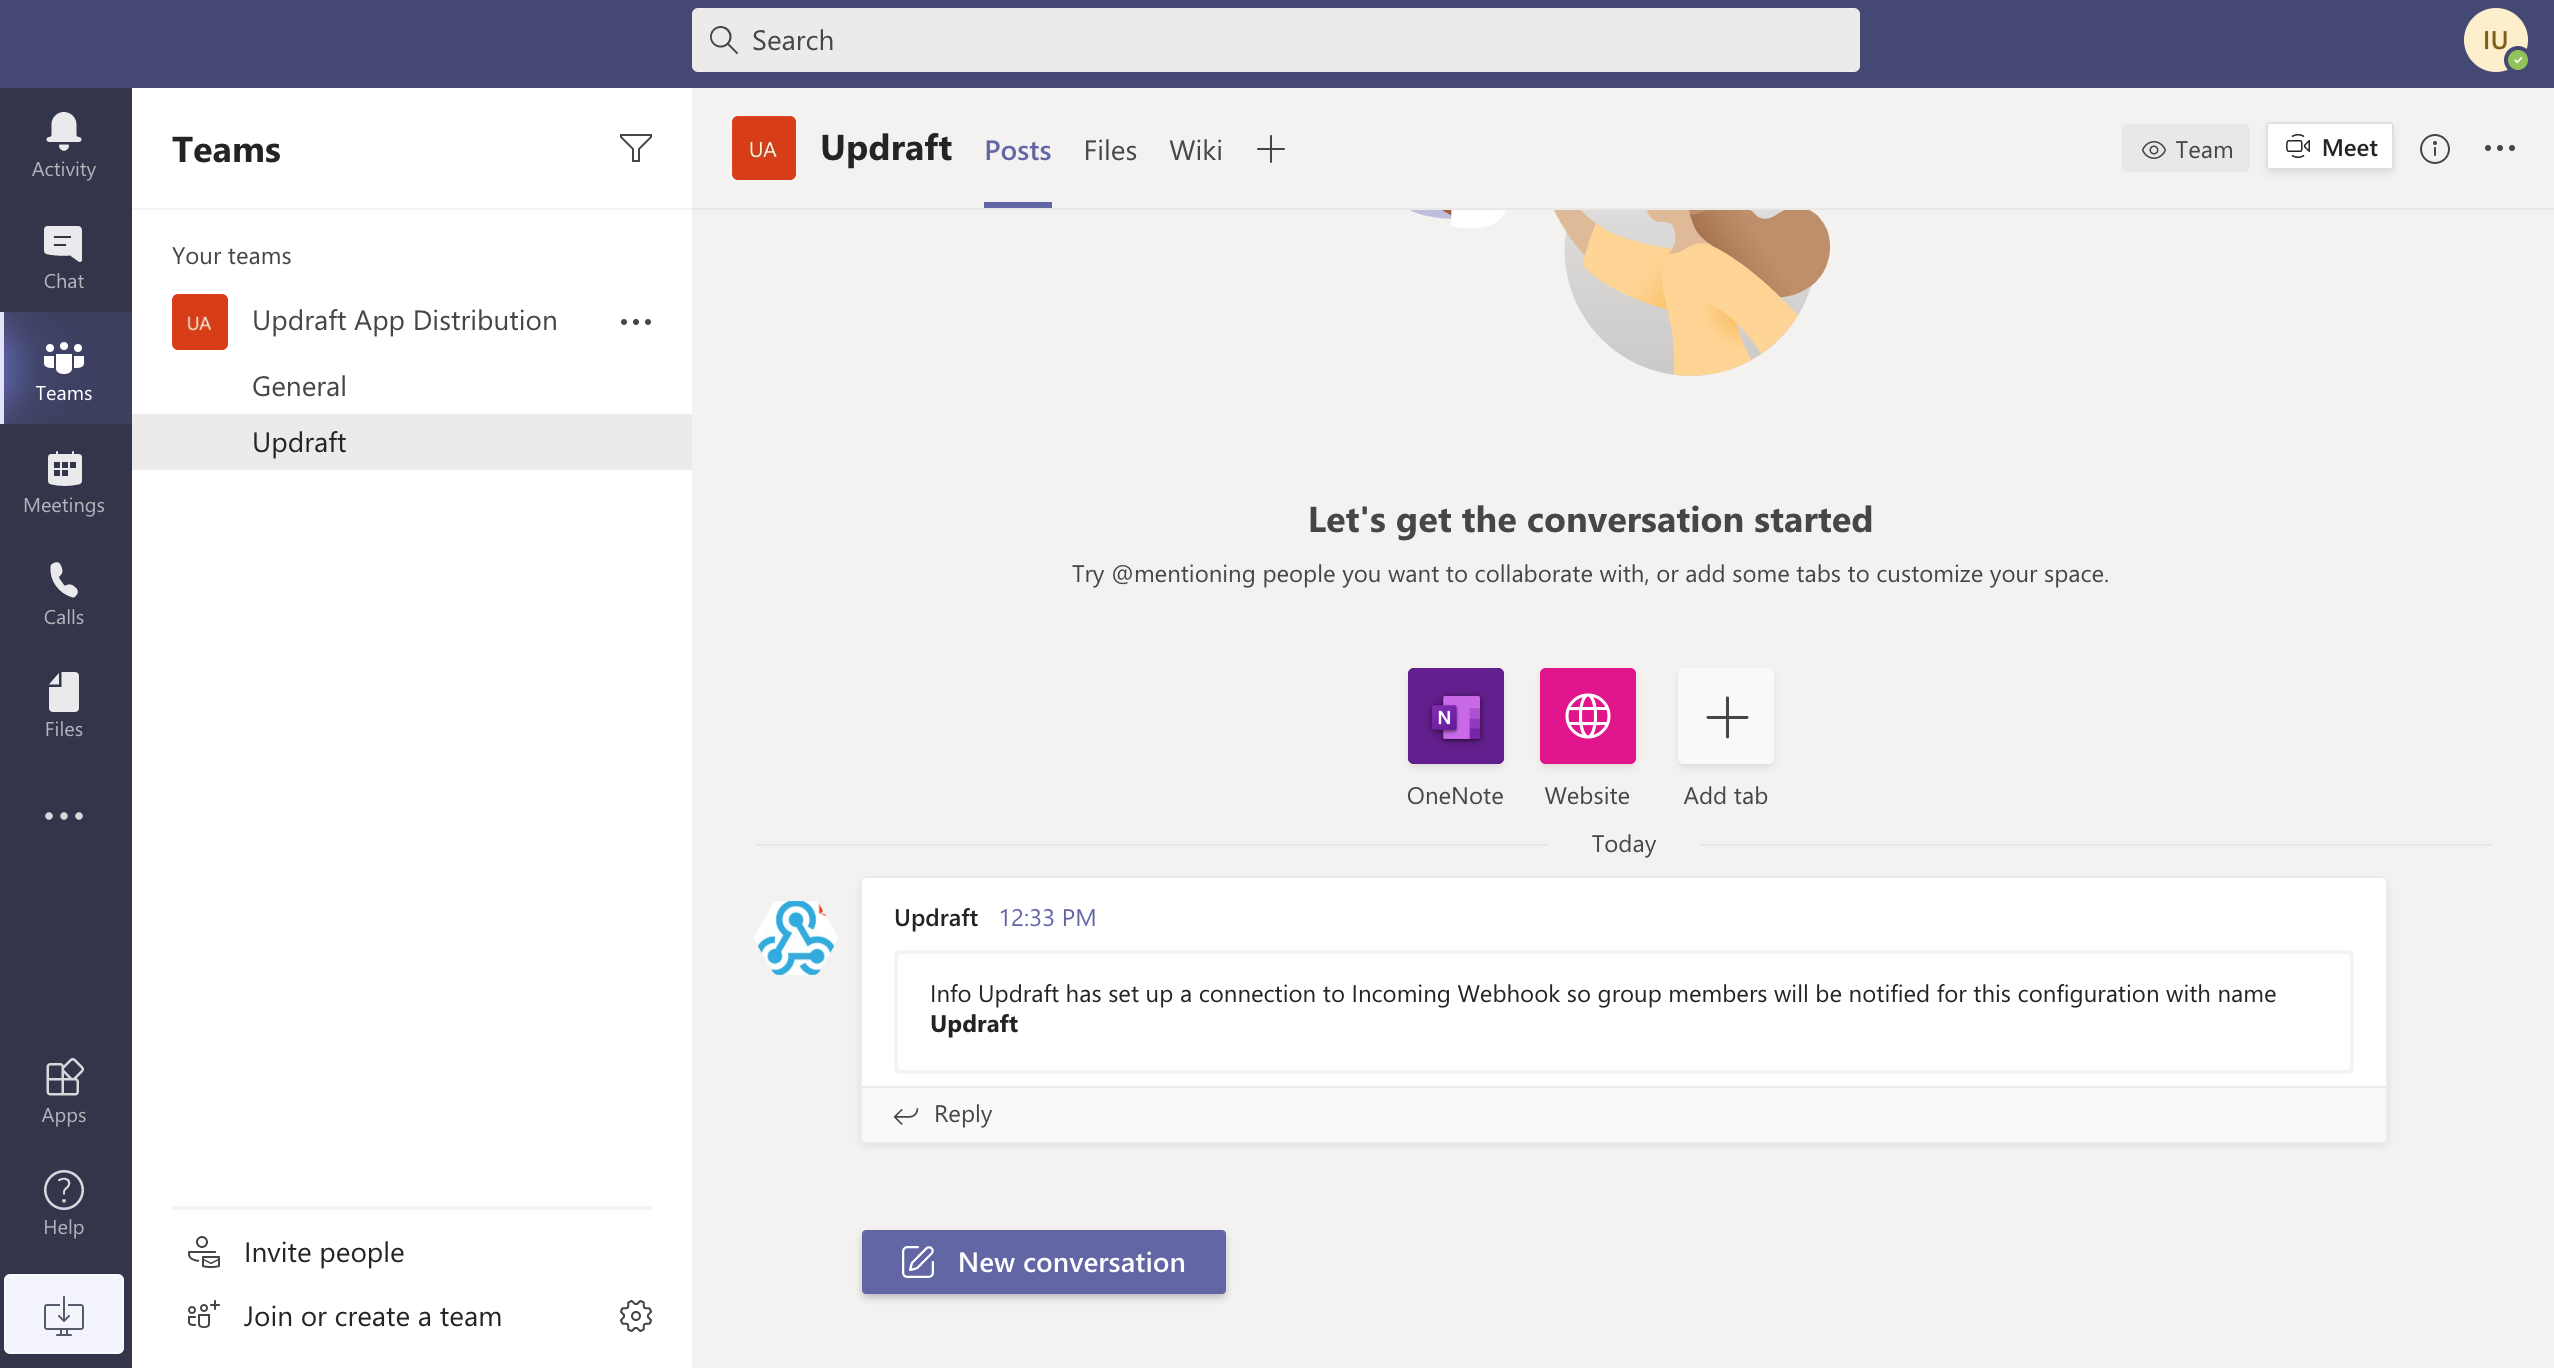Click the Updraft channel UA avatar

pyautogui.click(x=764, y=148)
